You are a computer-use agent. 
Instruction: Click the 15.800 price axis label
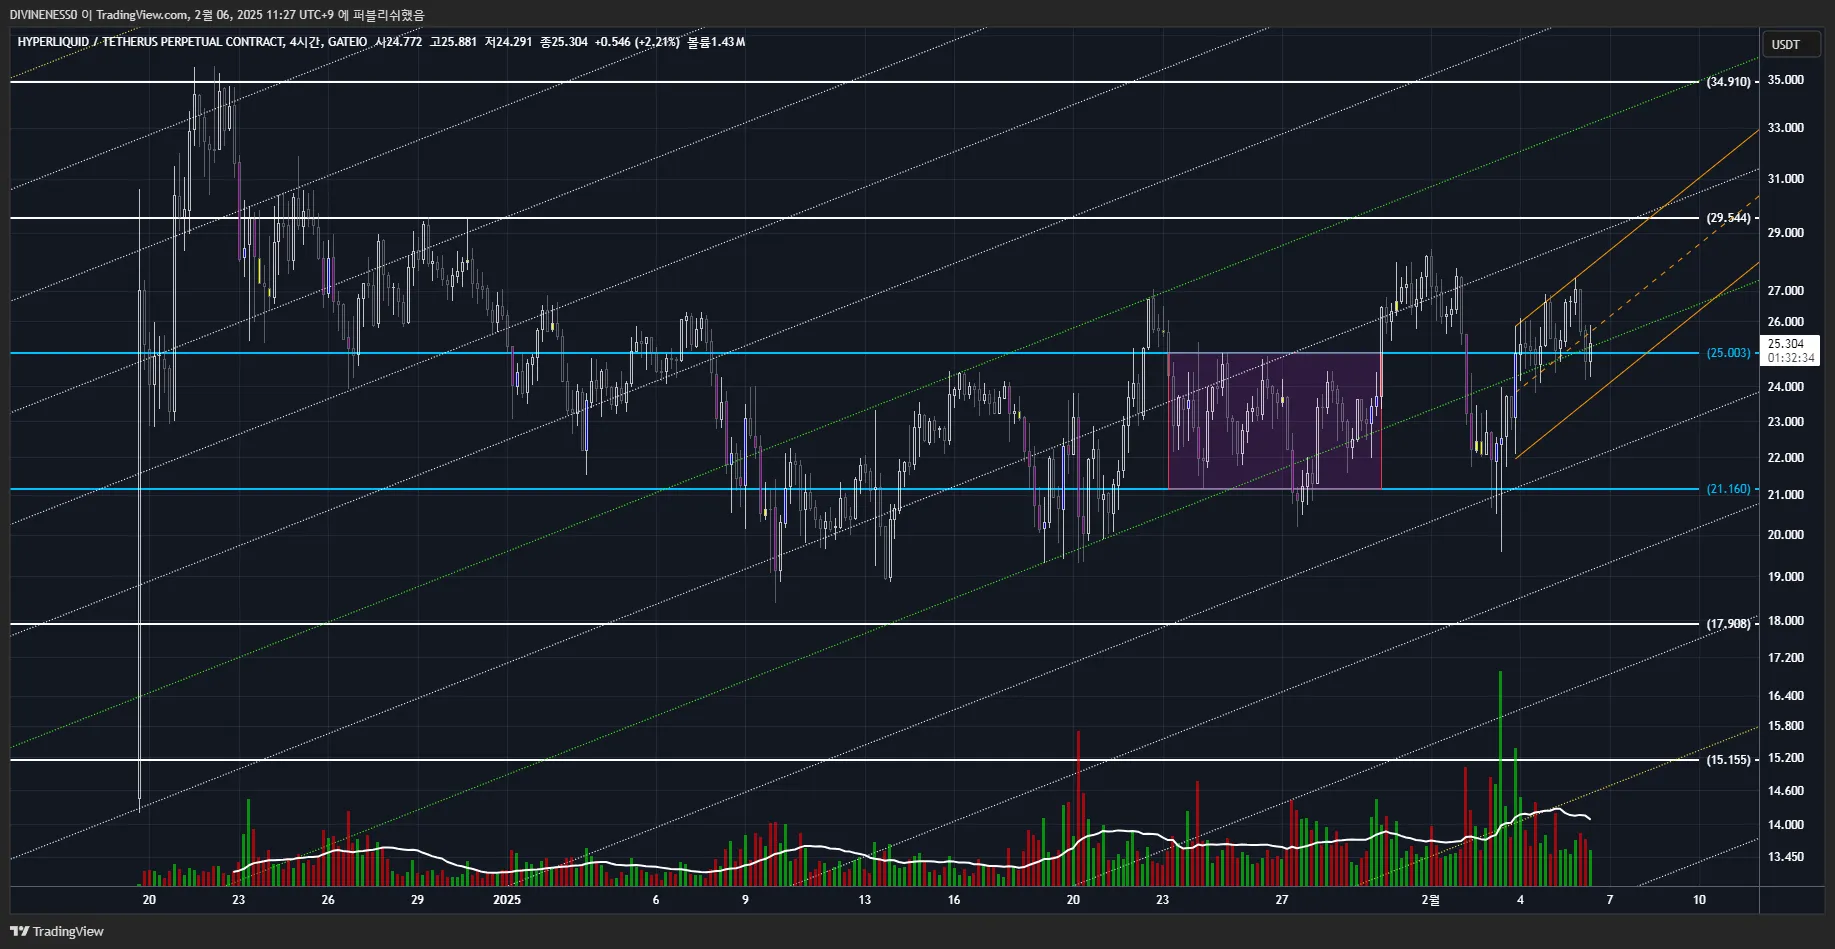[x=1786, y=726]
